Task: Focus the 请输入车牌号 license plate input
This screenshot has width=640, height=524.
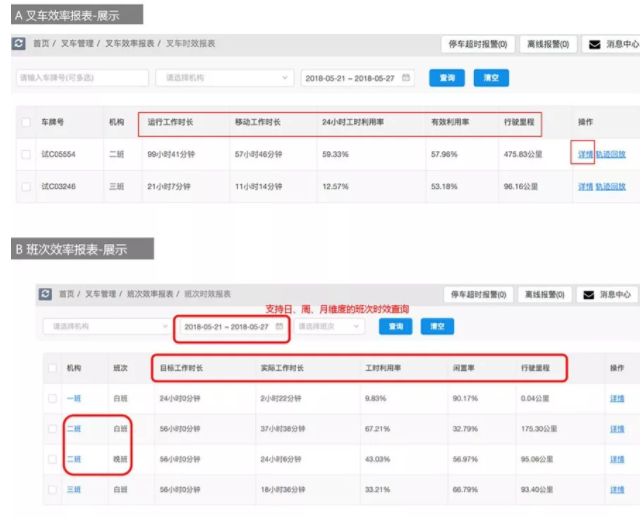Action: (80, 78)
